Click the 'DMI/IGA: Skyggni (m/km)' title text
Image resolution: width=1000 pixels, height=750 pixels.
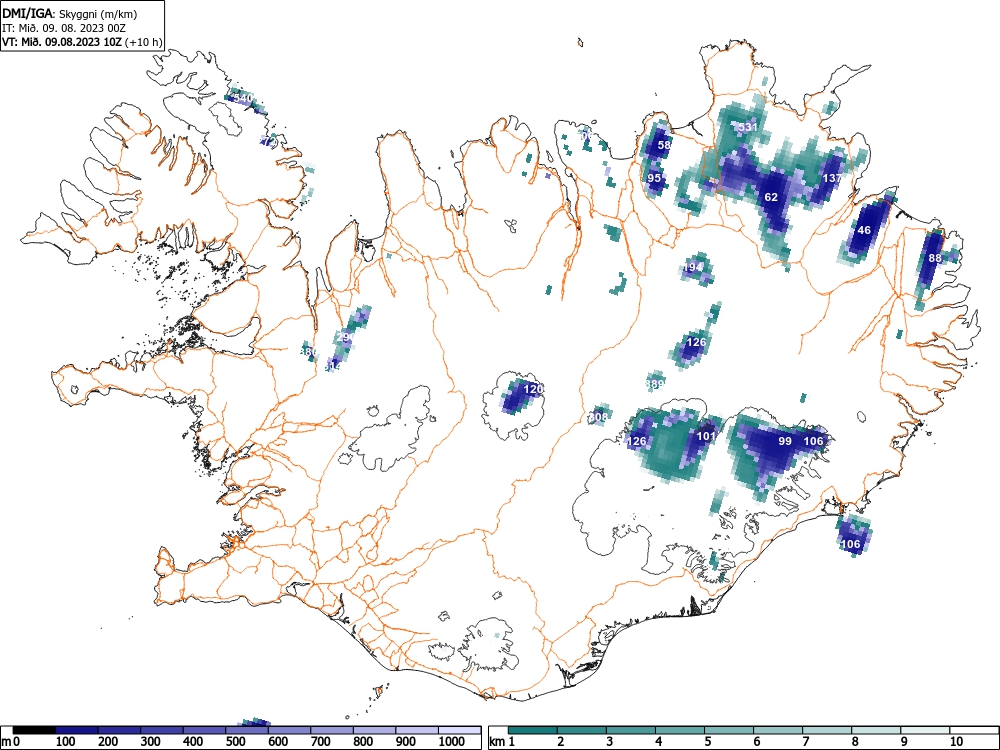click(x=70, y=14)
